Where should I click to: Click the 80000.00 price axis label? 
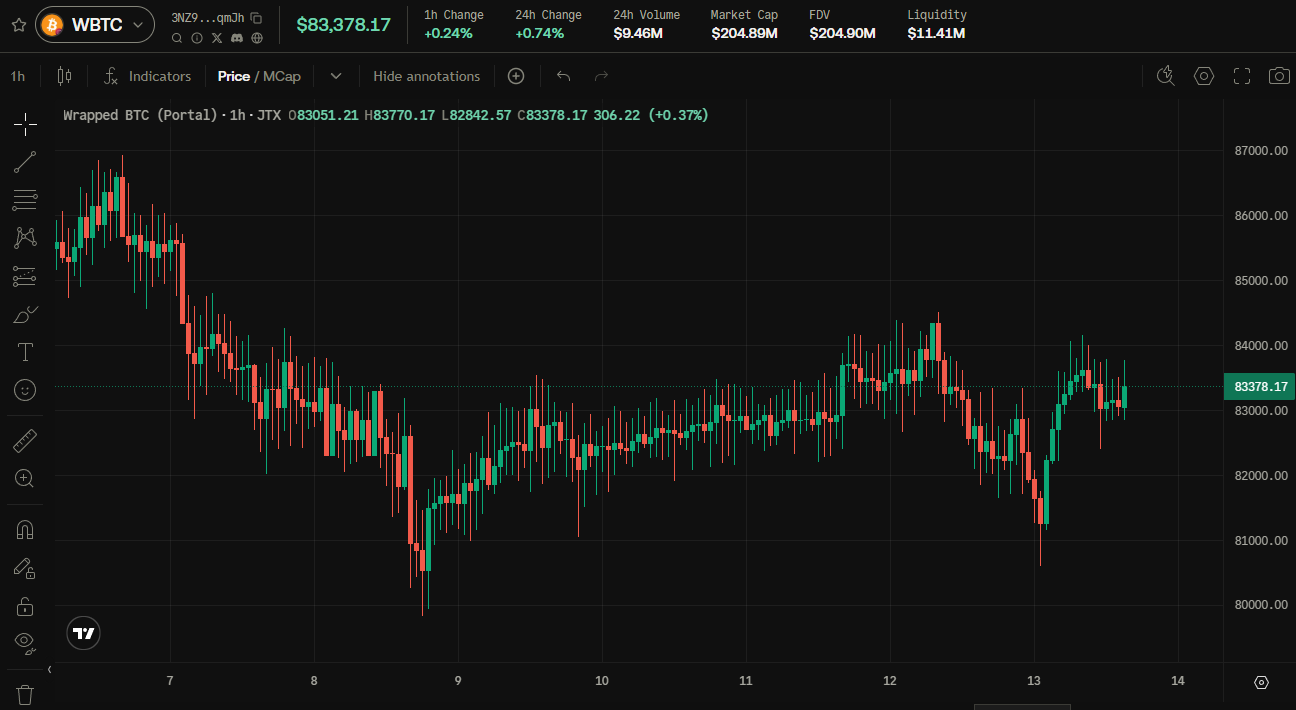[1260, 605]
